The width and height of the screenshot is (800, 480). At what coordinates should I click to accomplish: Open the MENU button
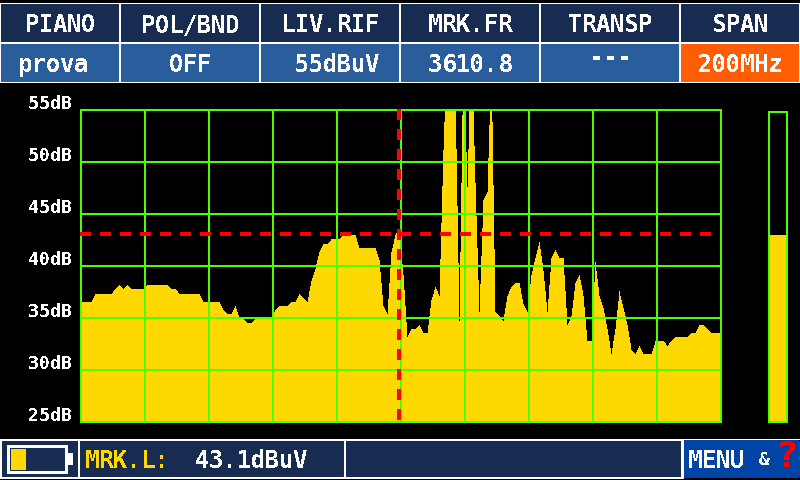[x=715, y=459]
